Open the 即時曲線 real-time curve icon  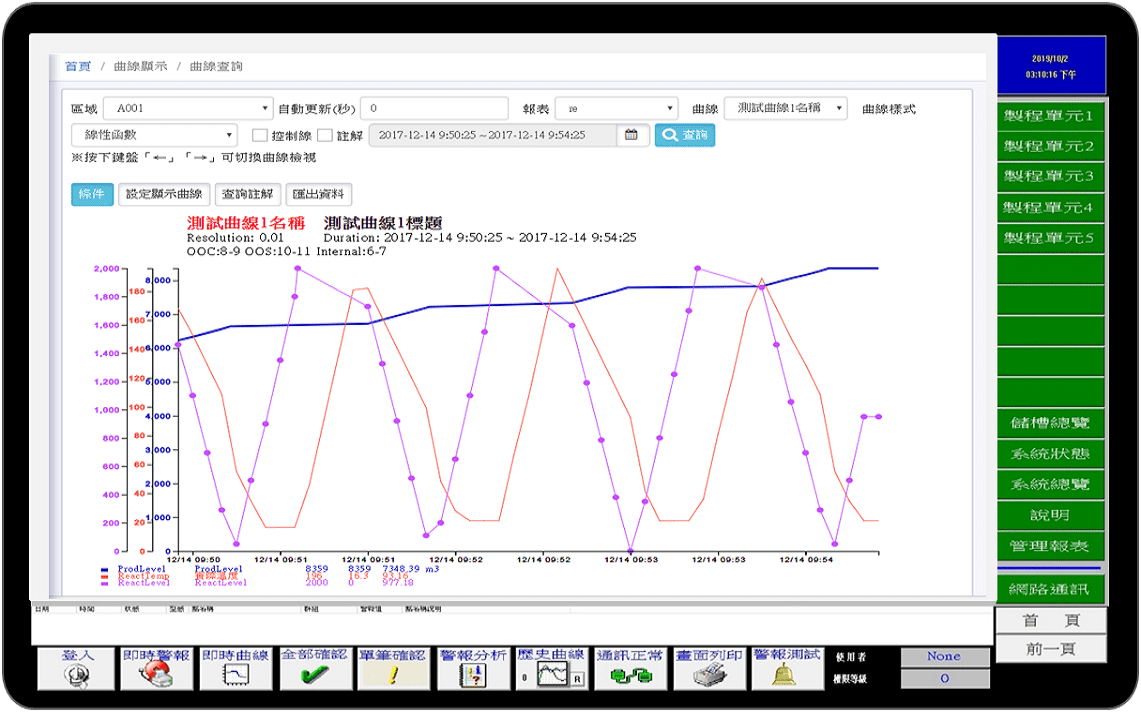tap(235, 674)
